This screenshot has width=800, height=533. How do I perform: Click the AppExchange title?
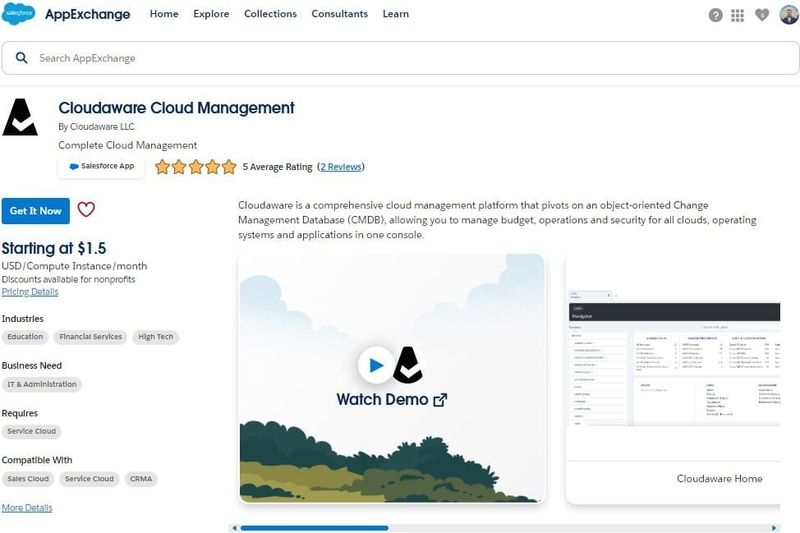tap(88, 14)
